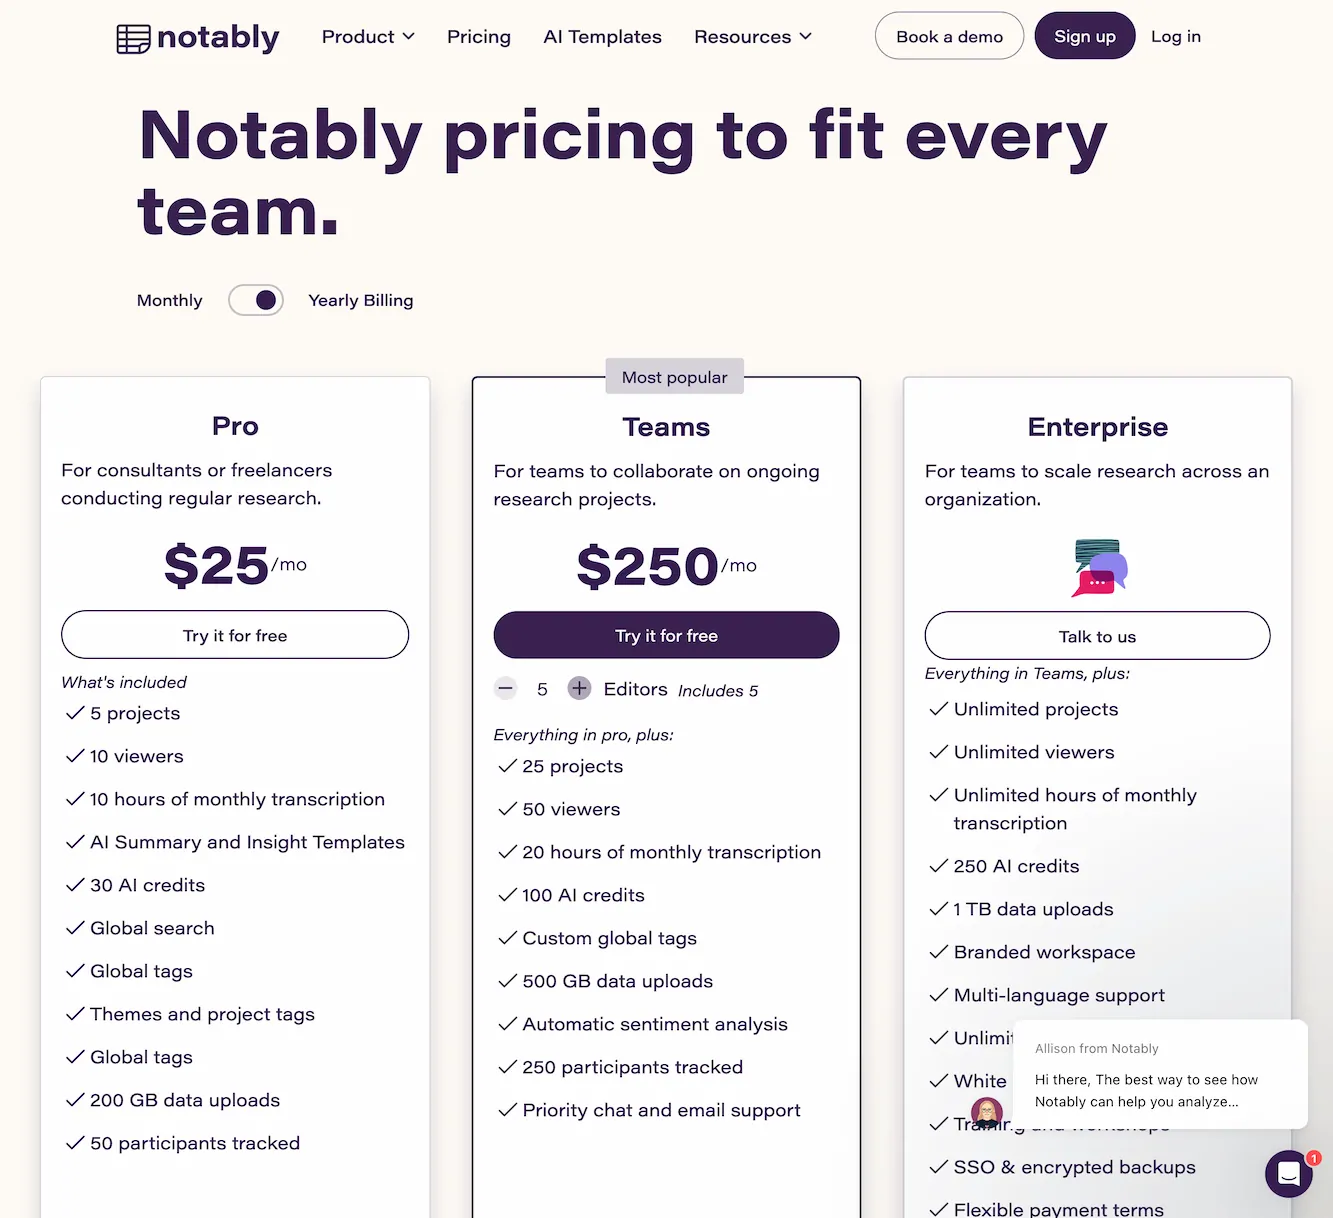Screen dimensions: 1333x1218
Task: Click Try it for free on the Teams plan
Action: (x=665, y=635)
